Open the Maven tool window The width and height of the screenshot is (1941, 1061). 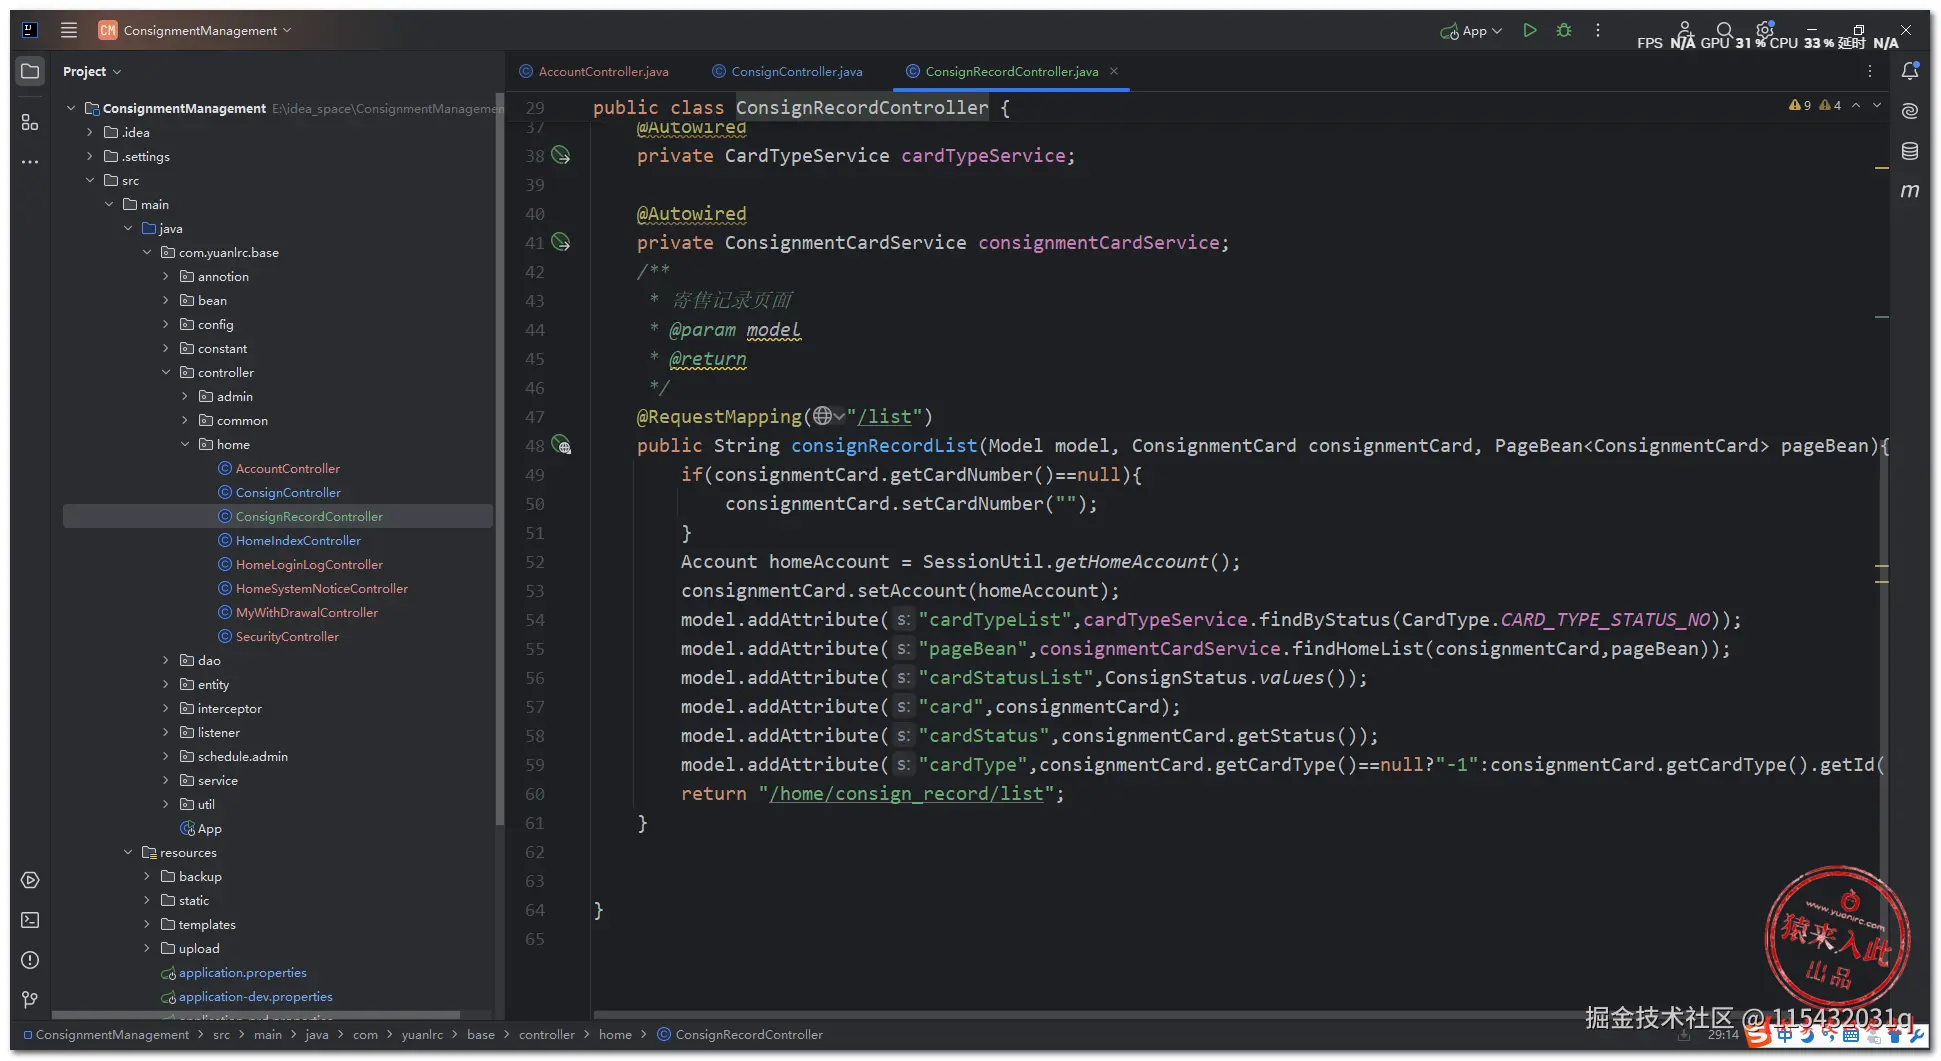(x=1910, y=191)
